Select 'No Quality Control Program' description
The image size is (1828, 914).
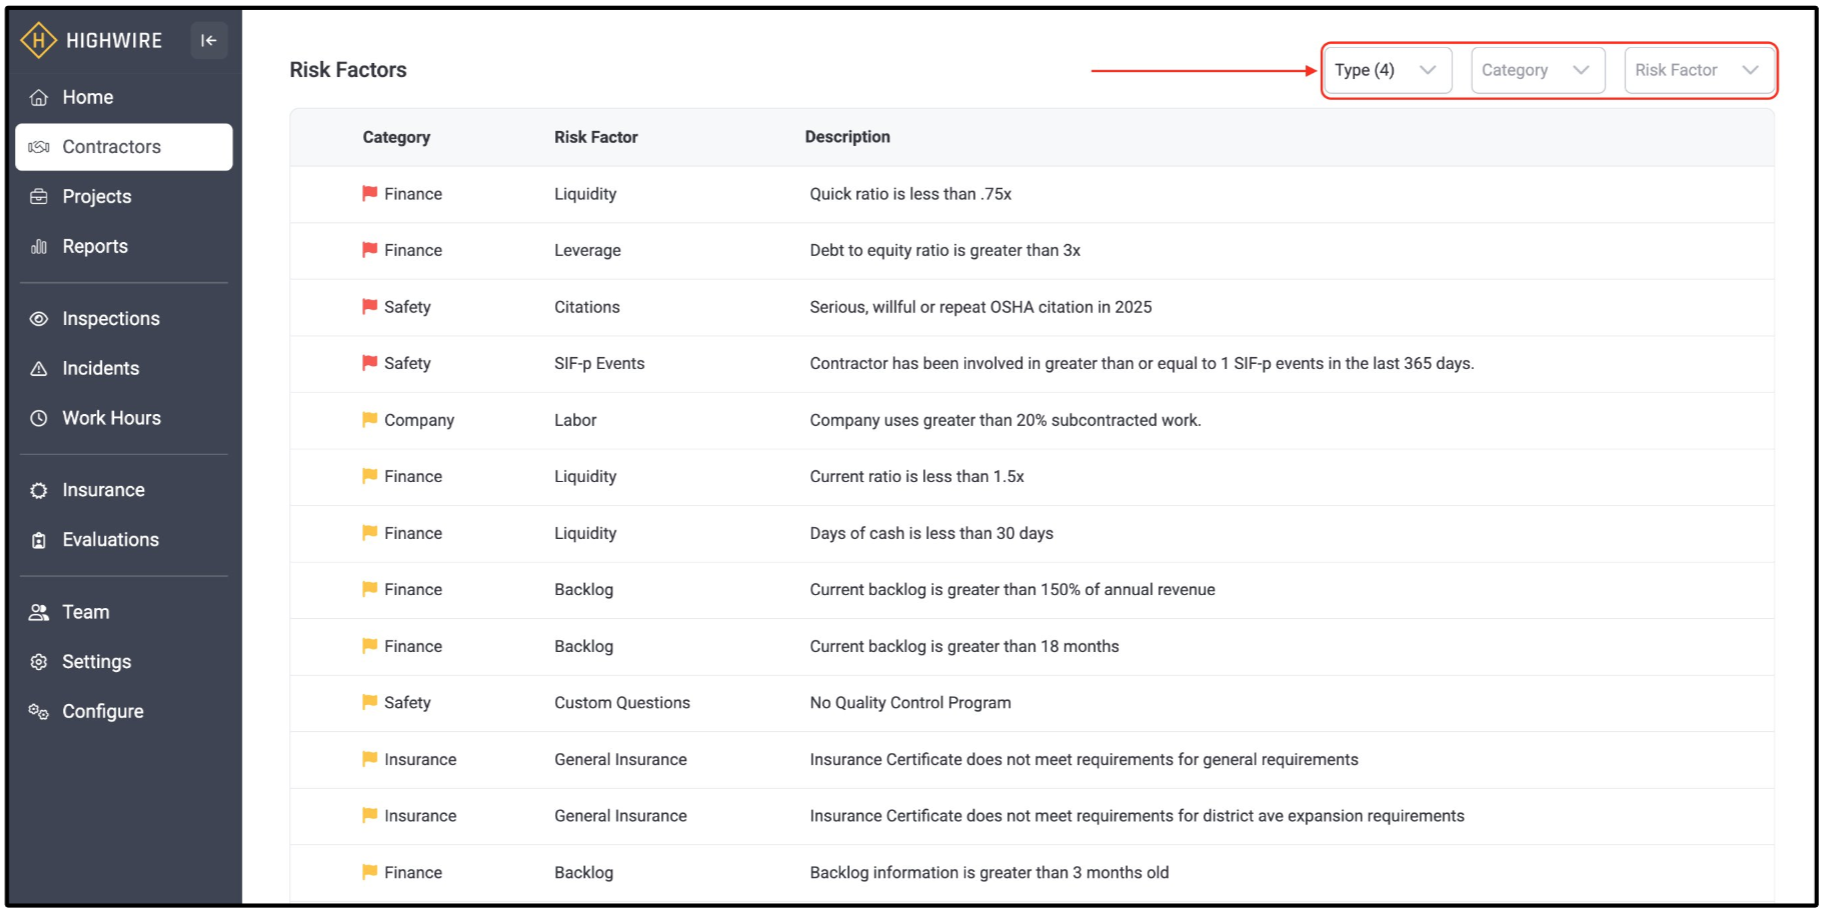910,702
